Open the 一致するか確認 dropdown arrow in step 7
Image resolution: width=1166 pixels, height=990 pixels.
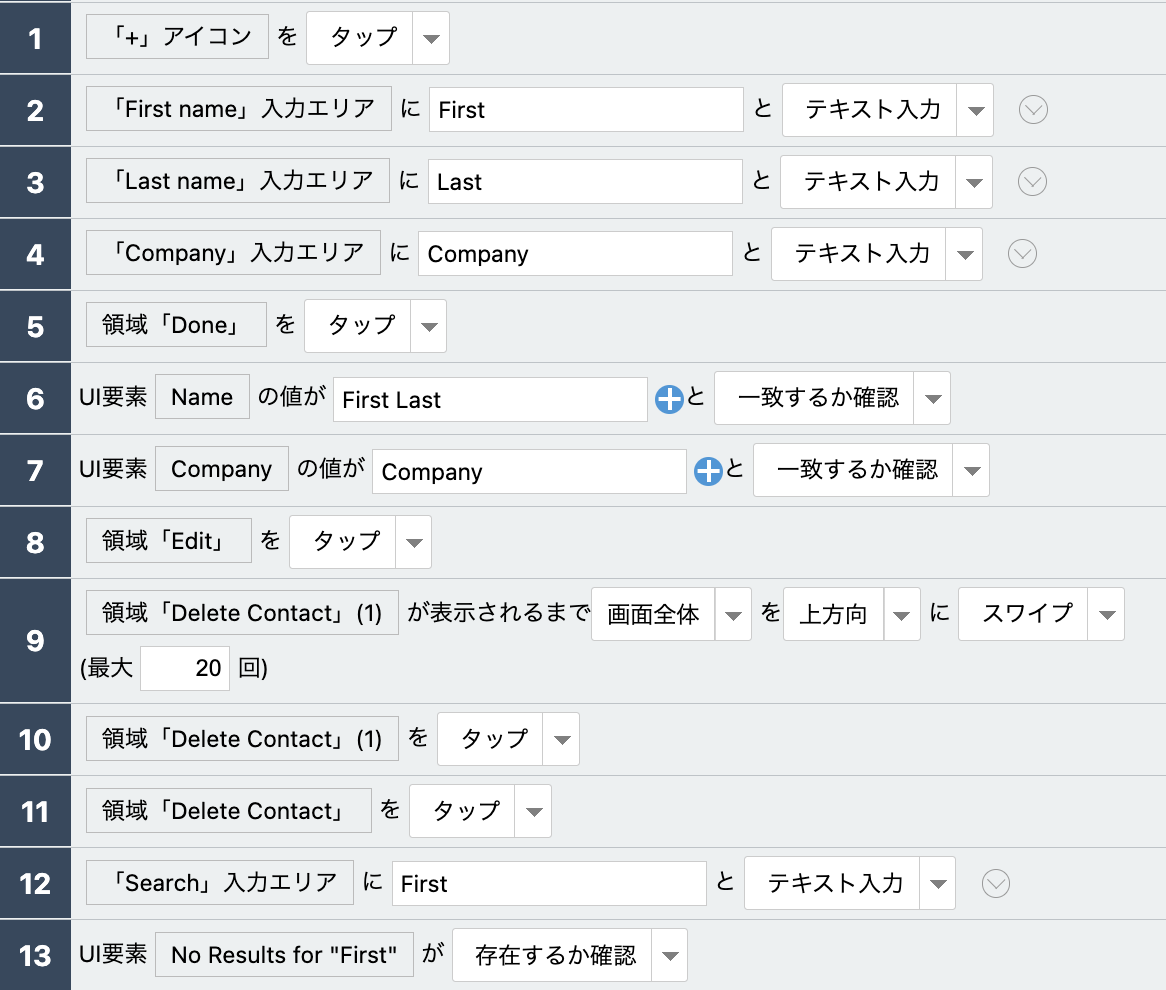[971, 470]
